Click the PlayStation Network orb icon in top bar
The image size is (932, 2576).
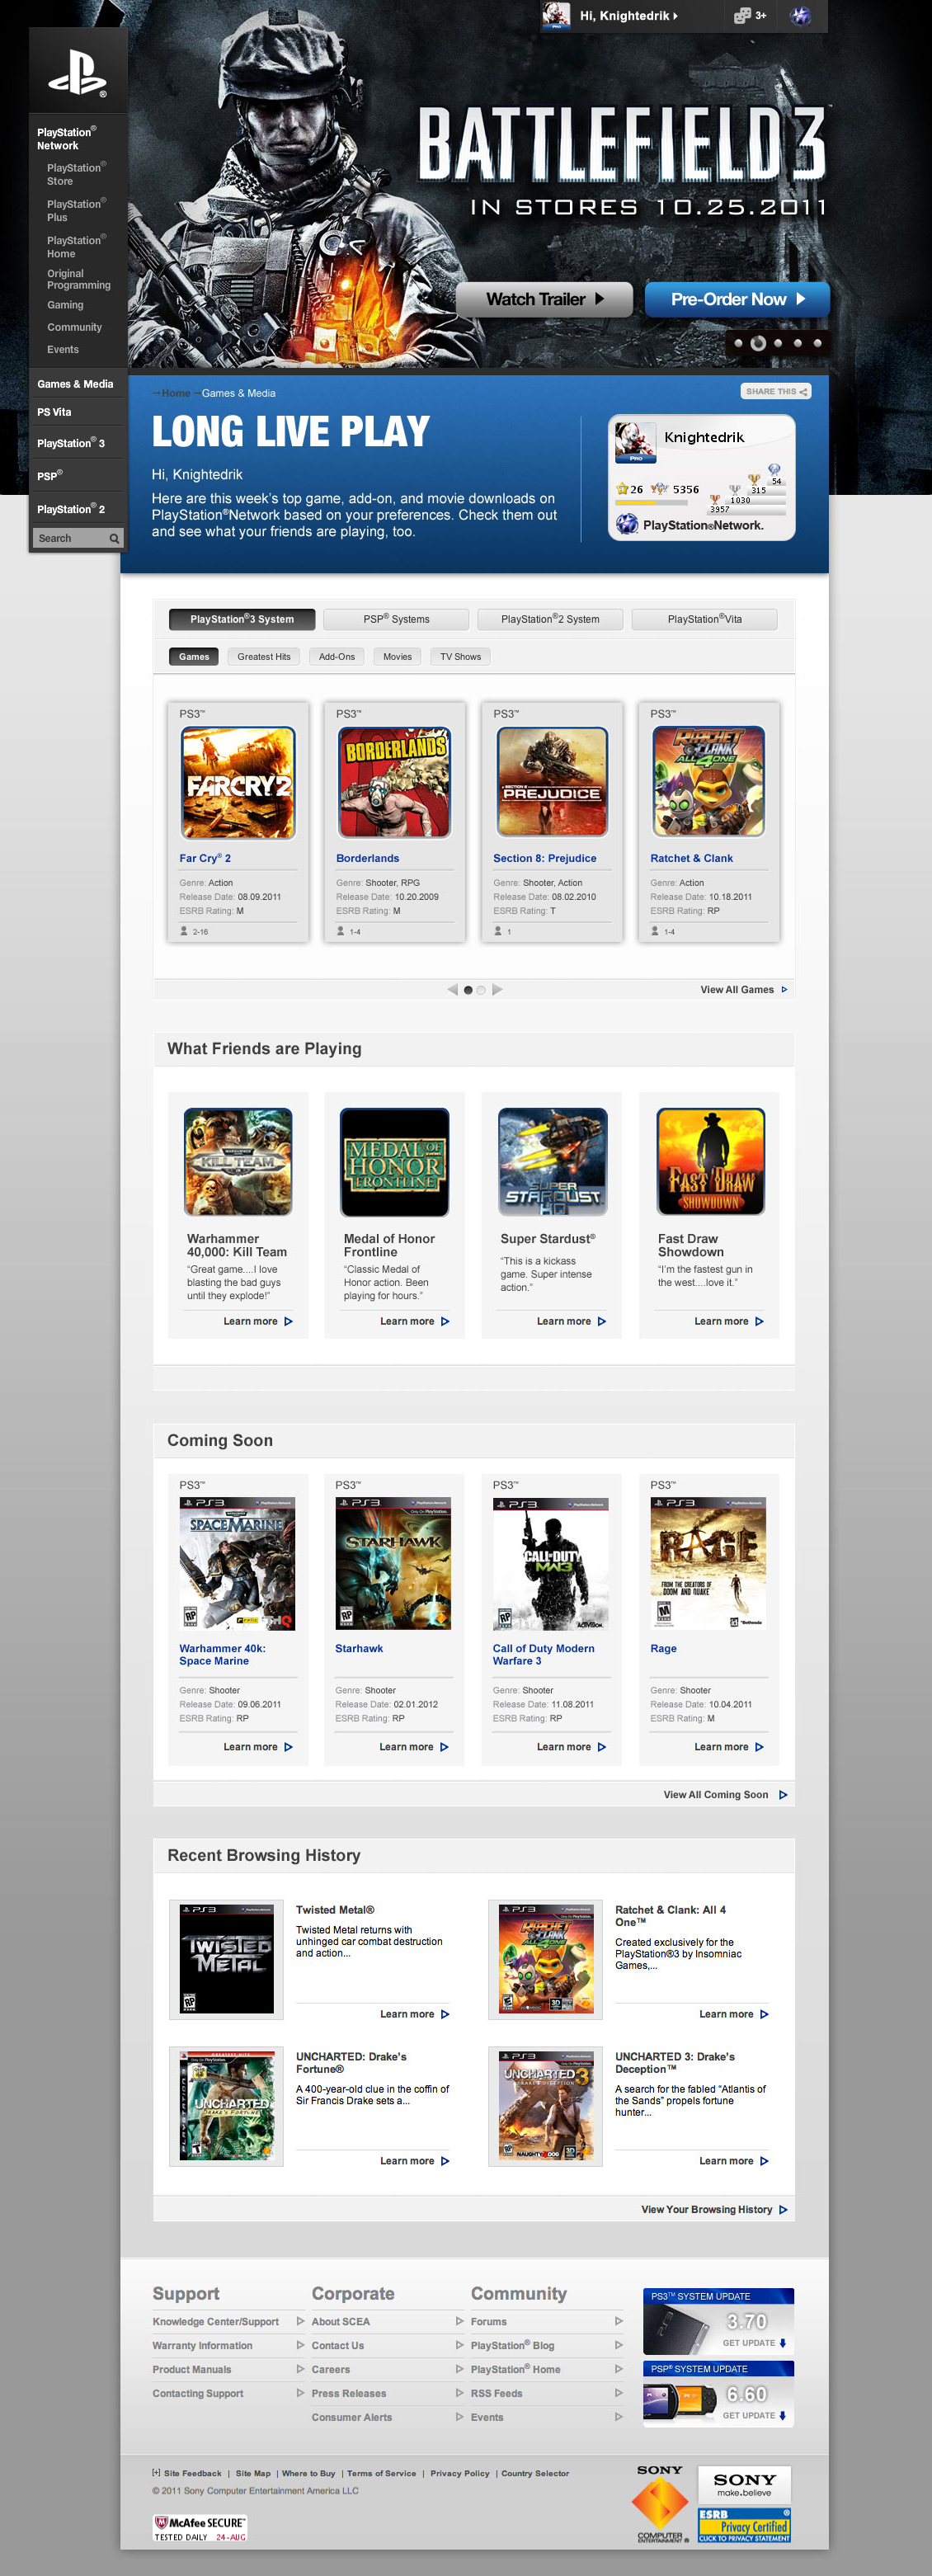[801, 15]
